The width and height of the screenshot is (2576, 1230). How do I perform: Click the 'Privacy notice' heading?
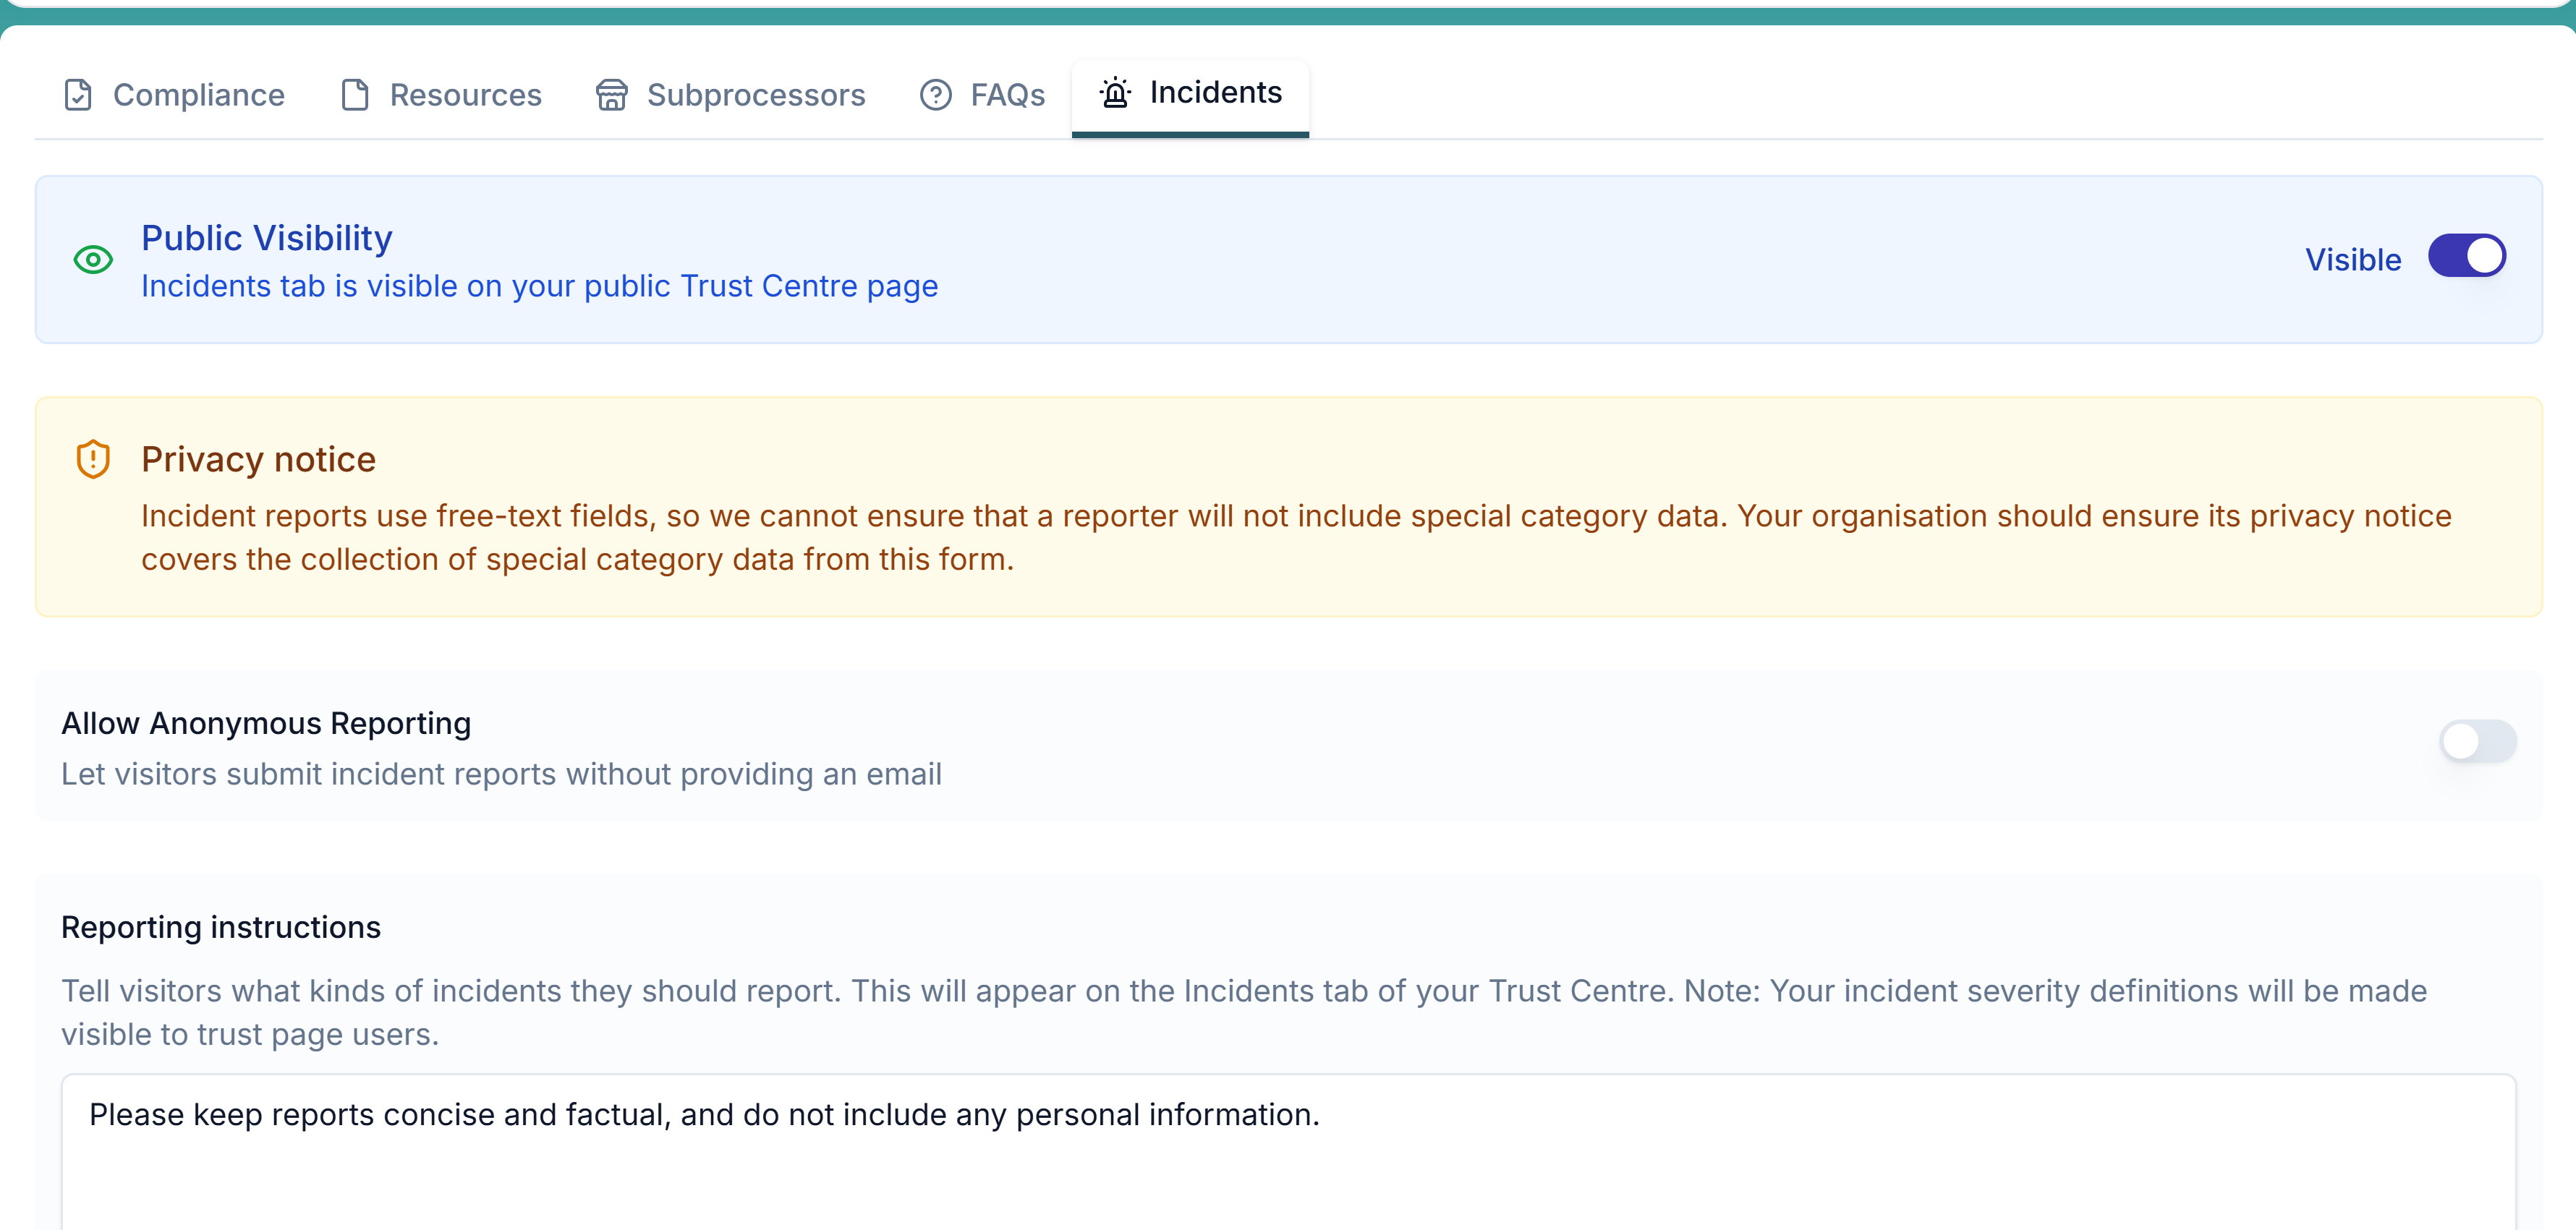tap(258, 459)
